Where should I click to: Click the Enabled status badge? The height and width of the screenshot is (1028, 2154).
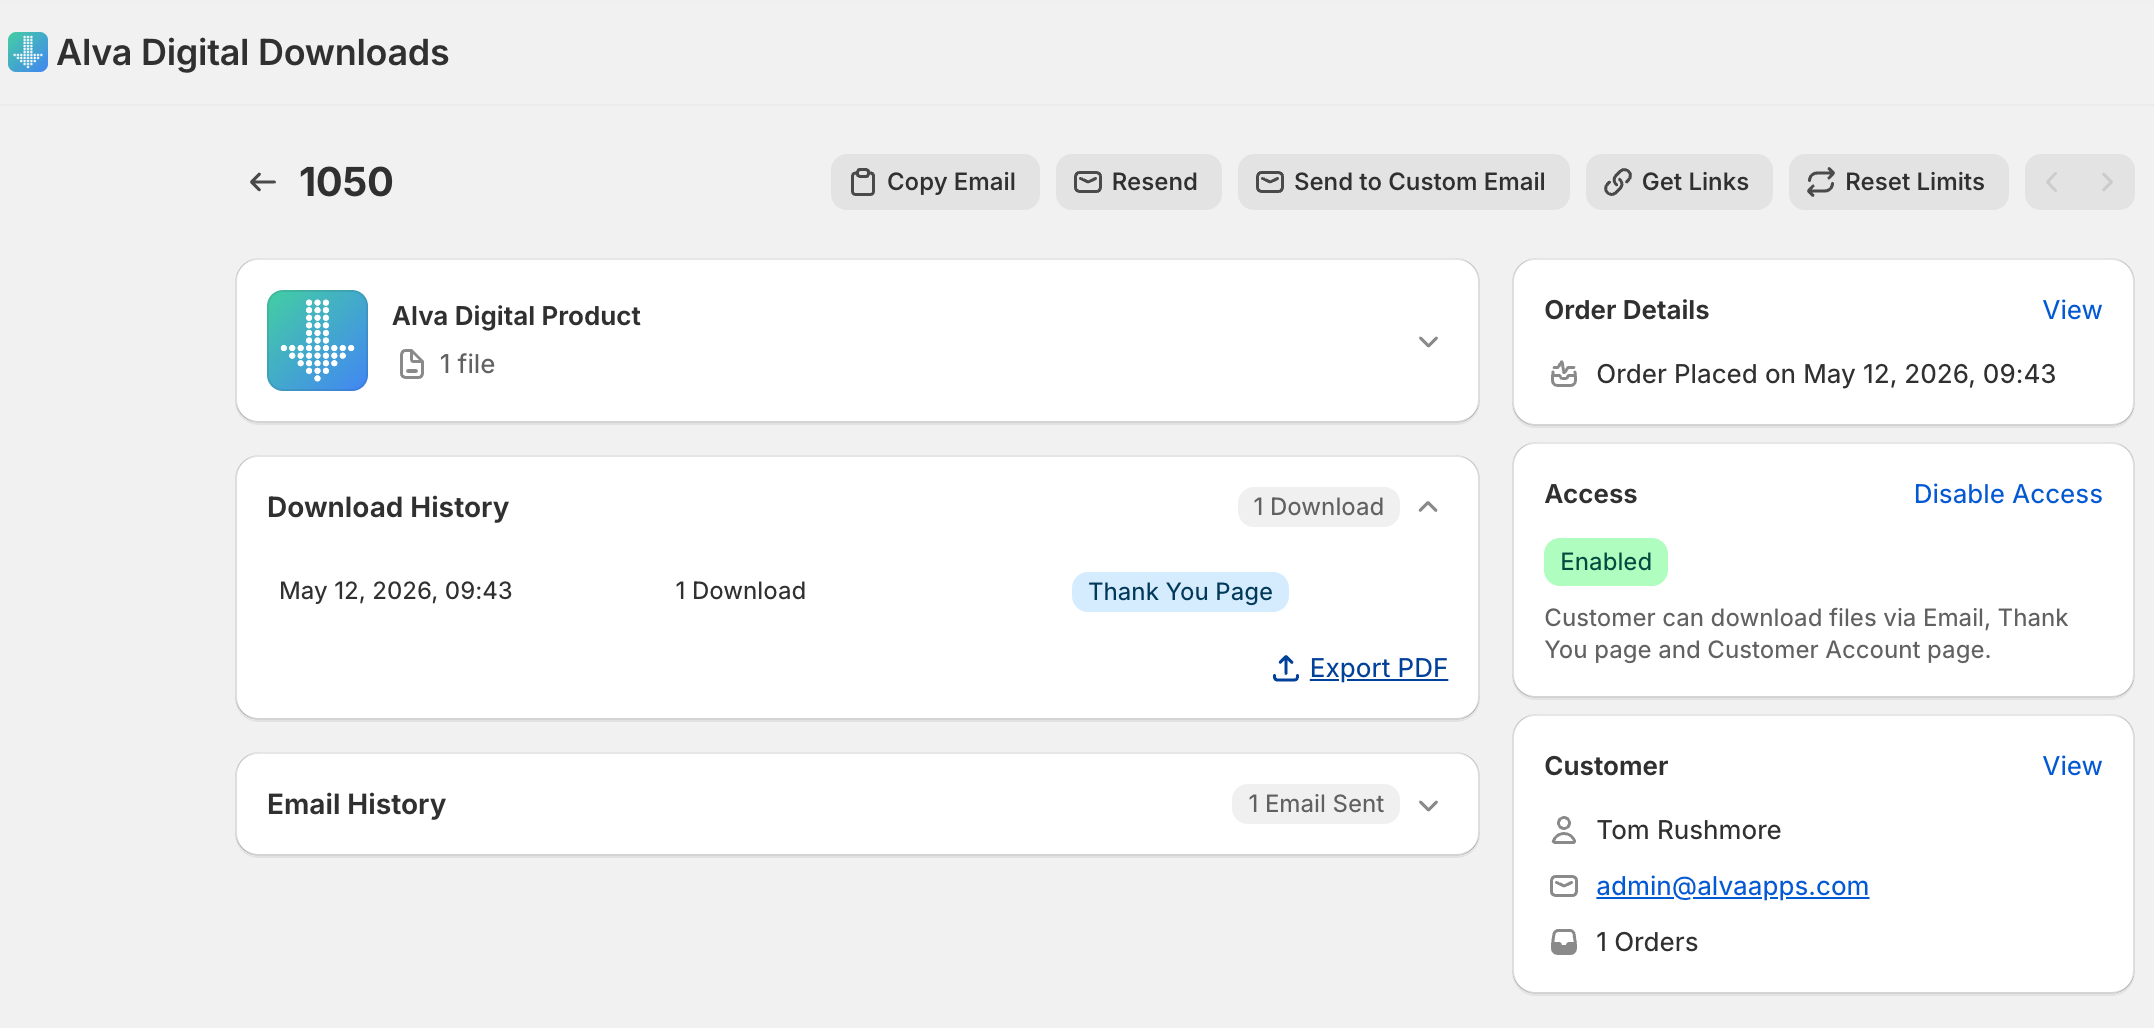pyautogui.click(x=1606, y=562)
